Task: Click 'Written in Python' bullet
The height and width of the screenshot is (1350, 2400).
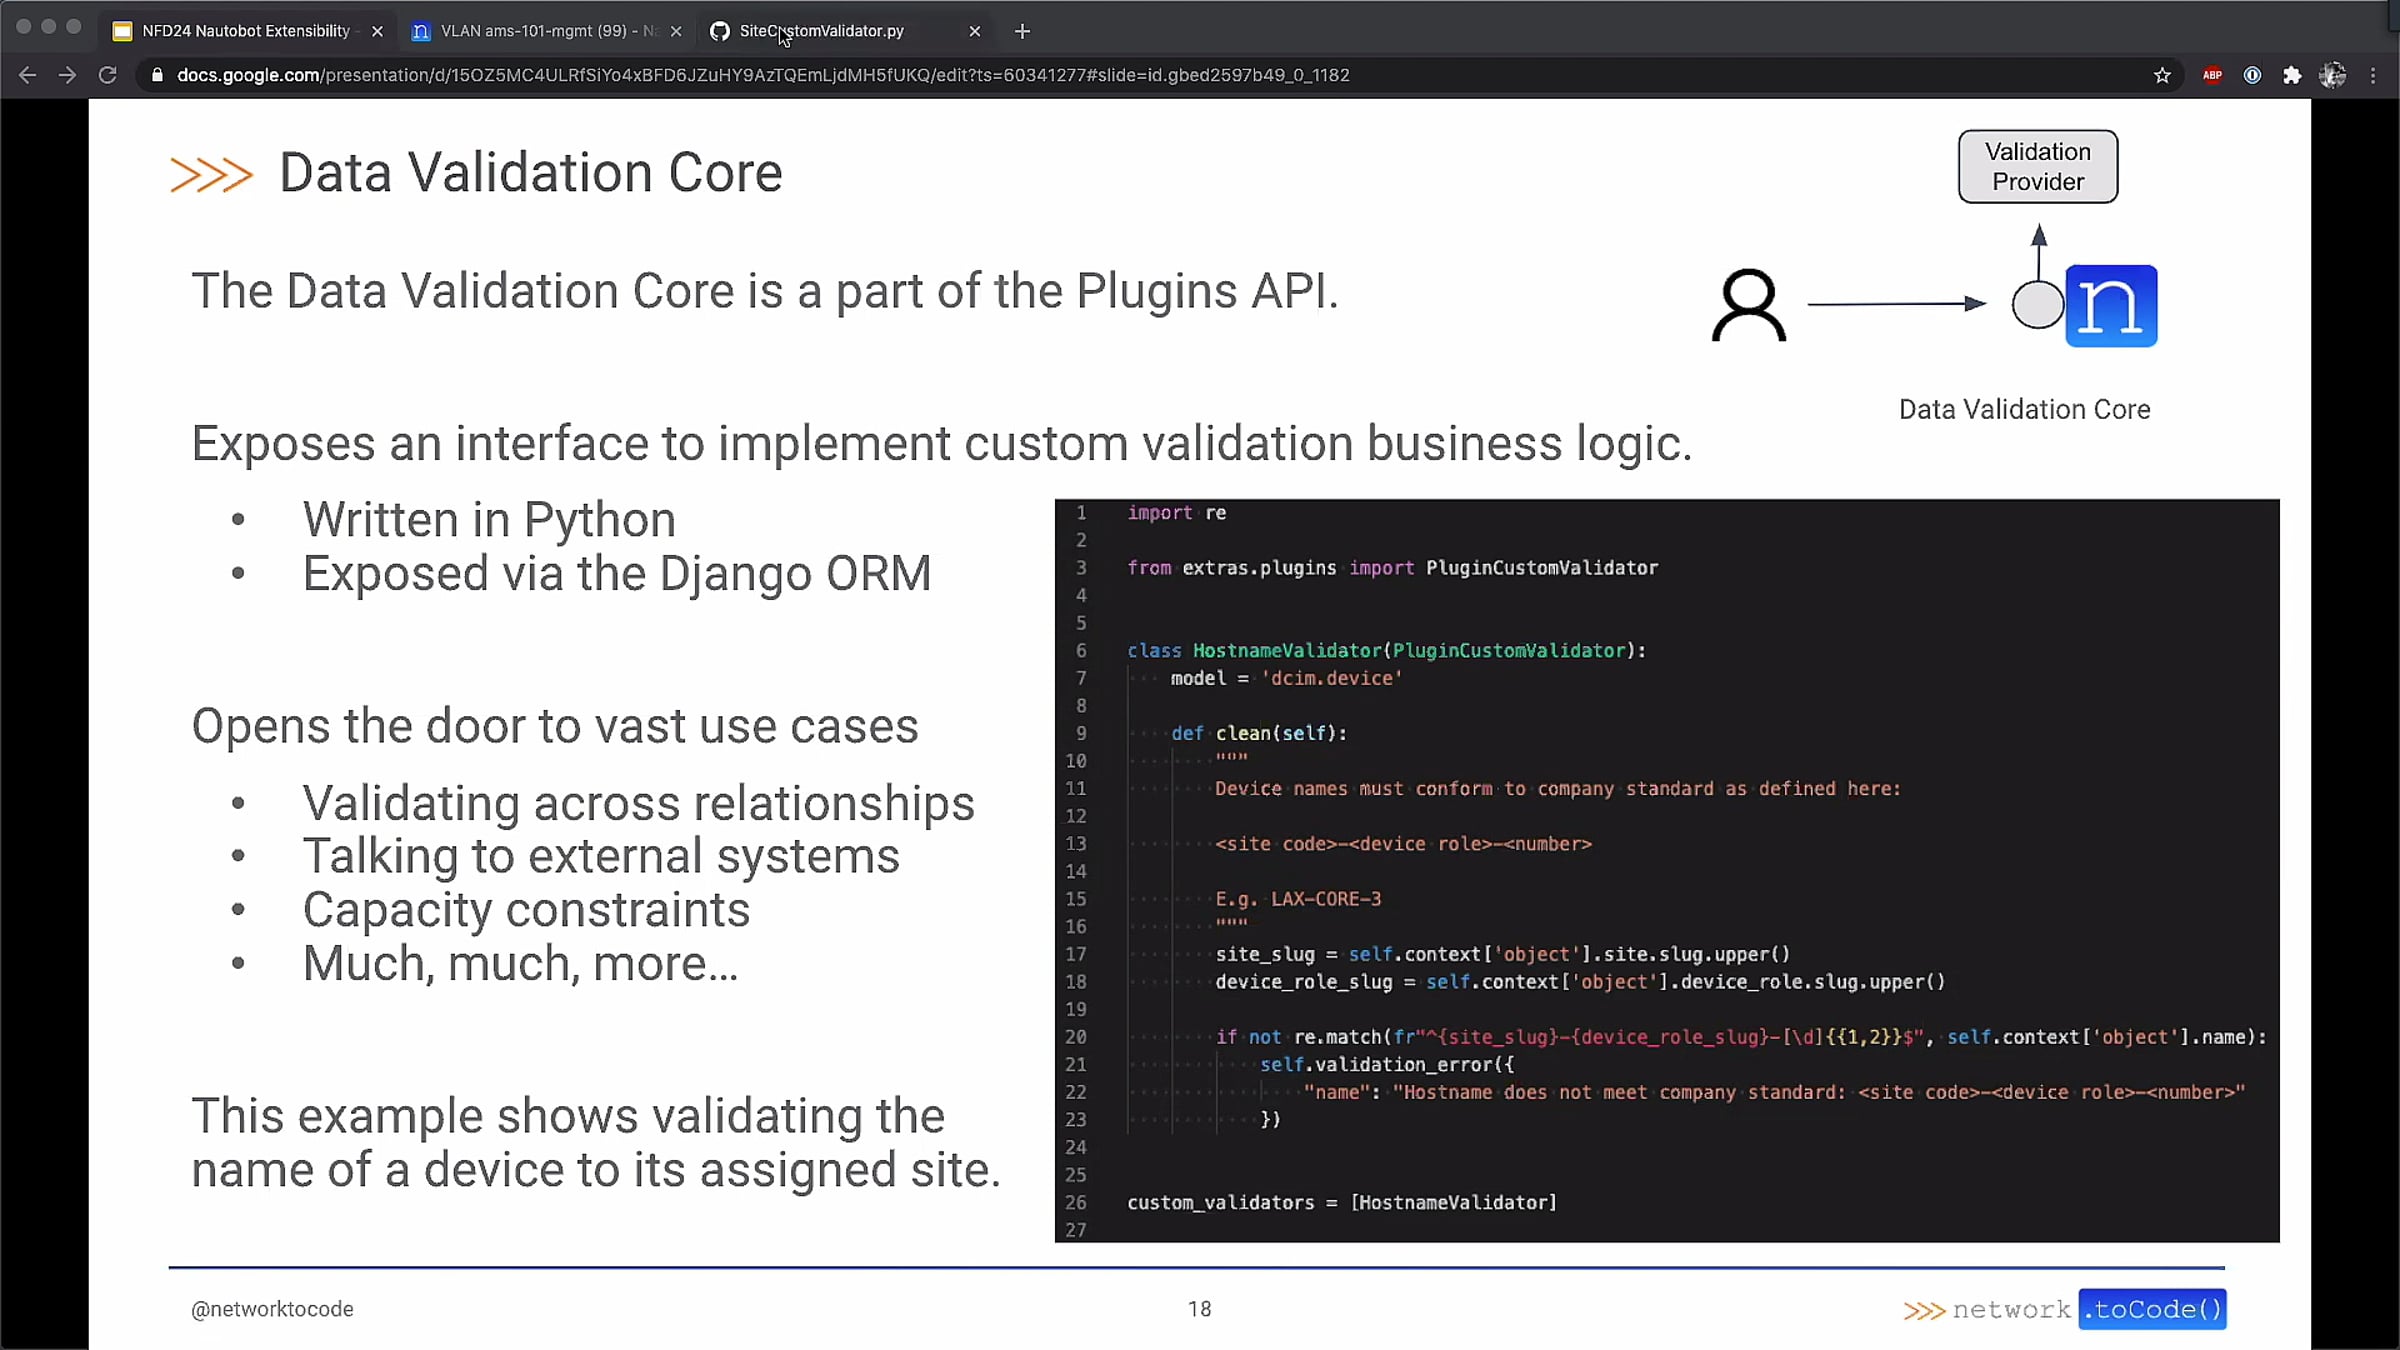Action: 489,519
